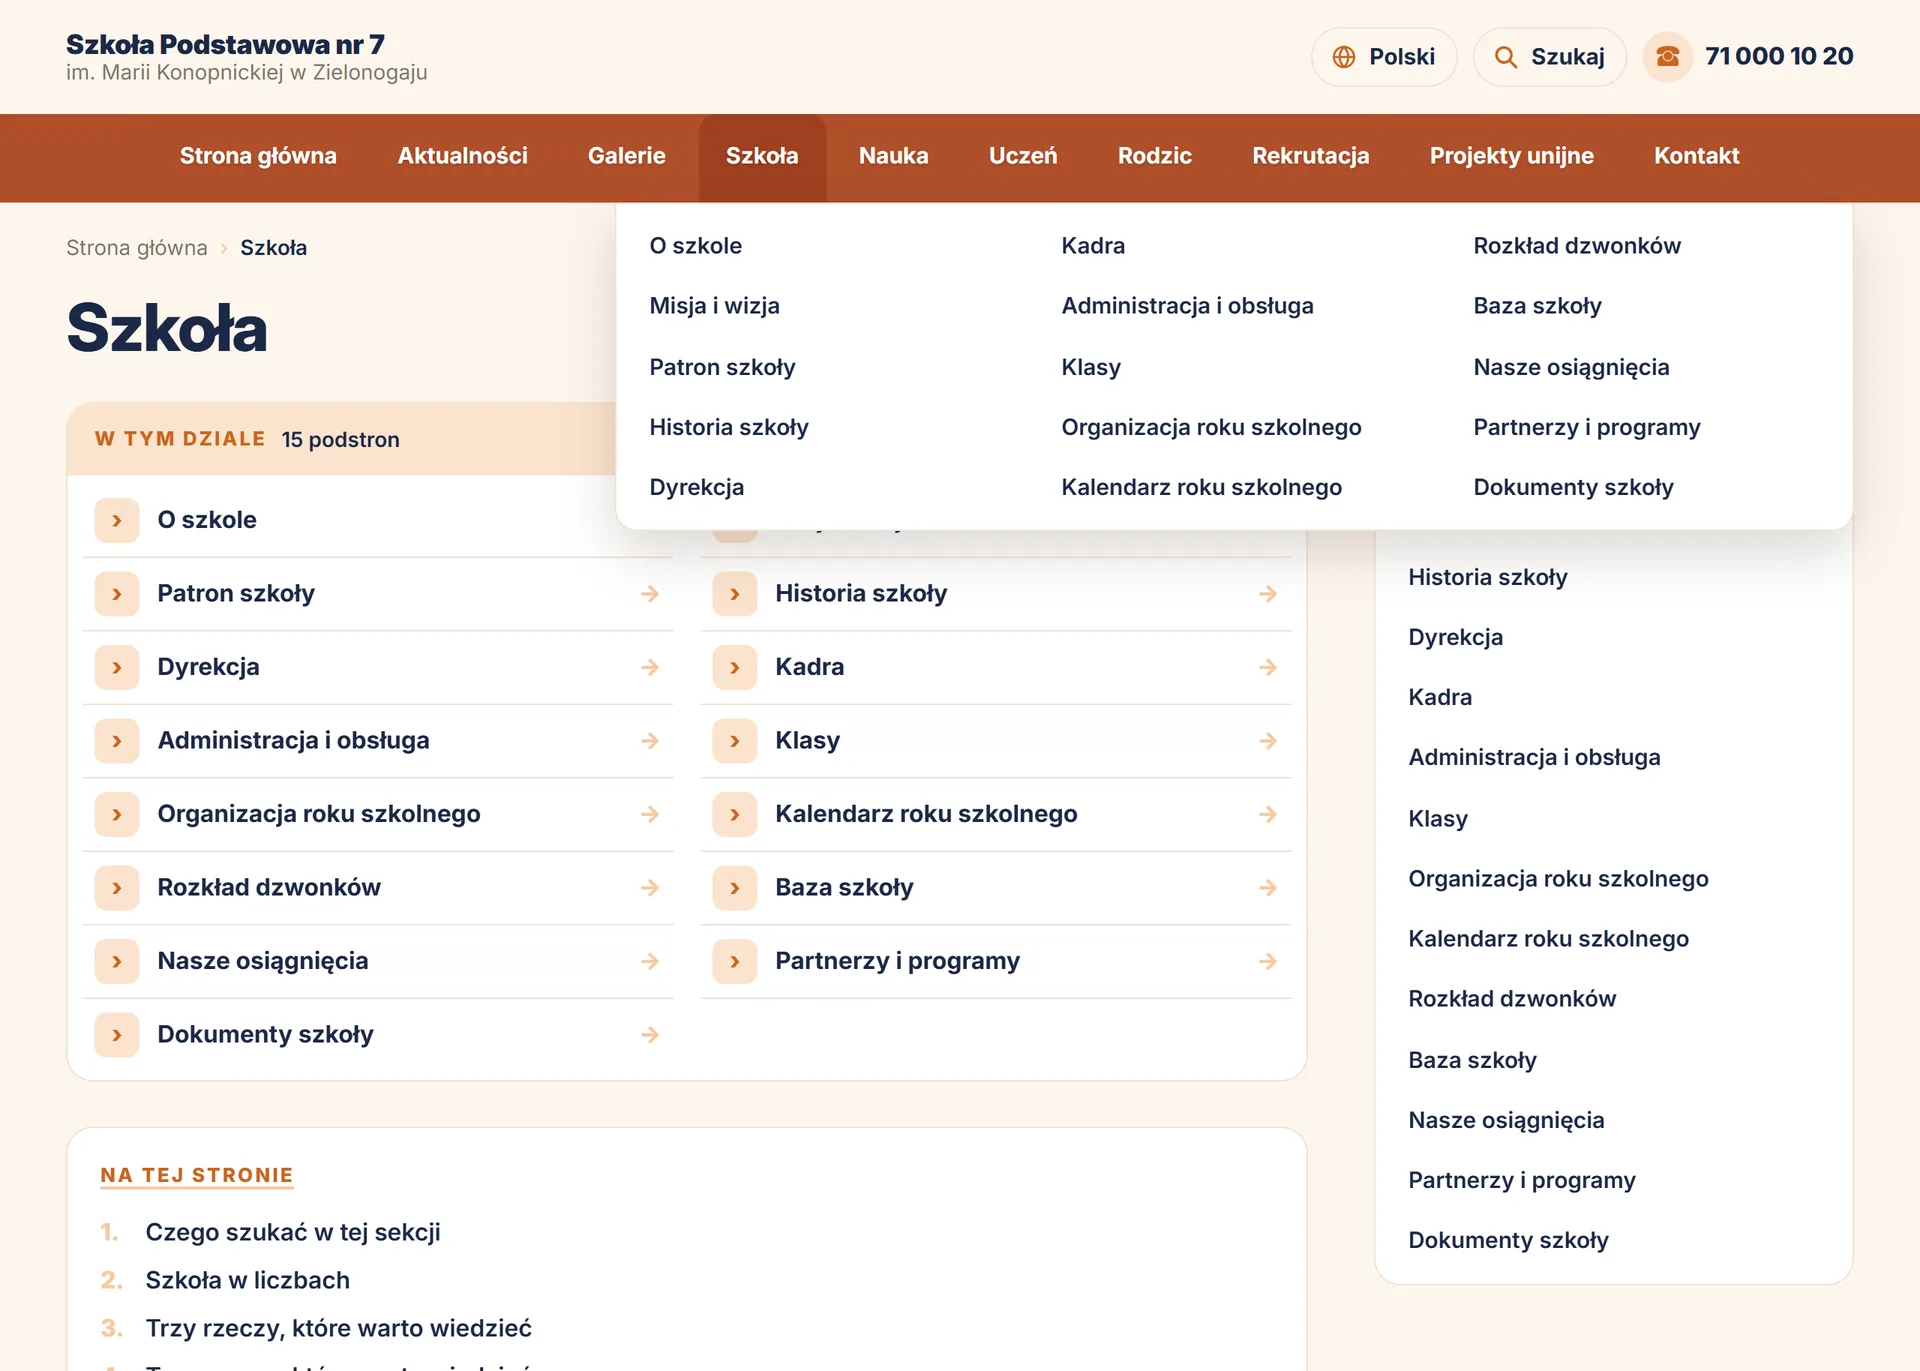The image size is (1920, 1371).
Task: Click the chevron icon beside Historia szkoły row
Action: click(735, 594)
